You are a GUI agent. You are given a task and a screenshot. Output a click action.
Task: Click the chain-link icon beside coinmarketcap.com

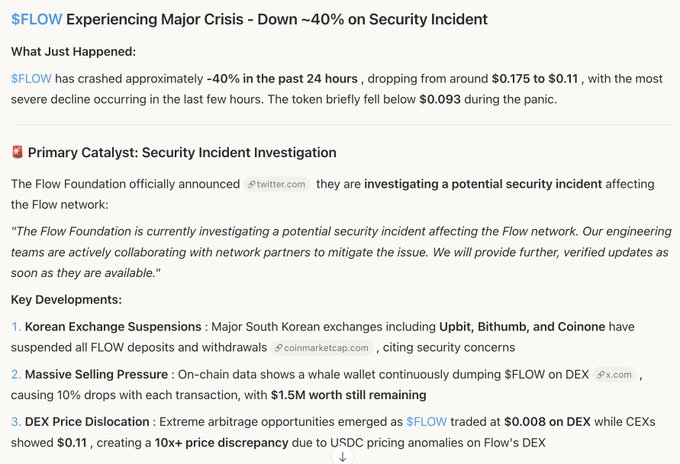pyautogui.click(x=277, y=348)
